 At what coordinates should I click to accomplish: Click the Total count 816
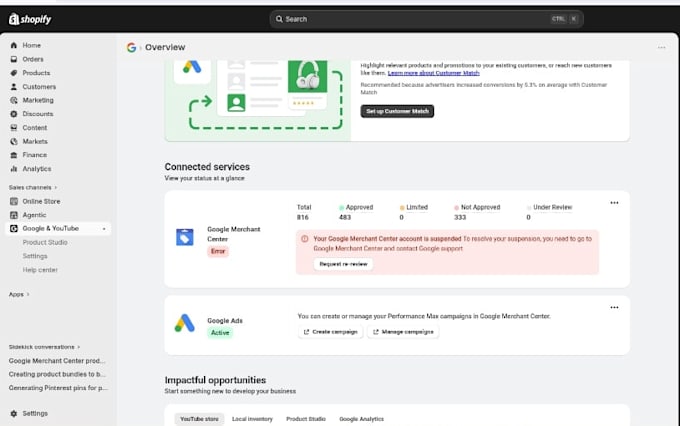point(303,217)
